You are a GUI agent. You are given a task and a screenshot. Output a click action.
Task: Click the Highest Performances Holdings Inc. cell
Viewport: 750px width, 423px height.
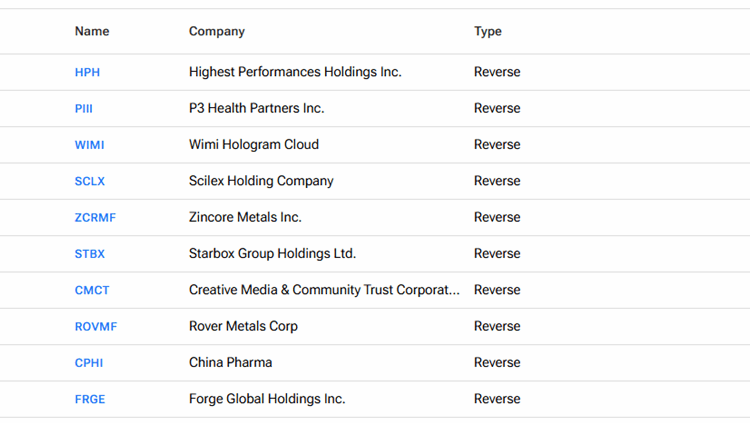click(x=295, y=72)
